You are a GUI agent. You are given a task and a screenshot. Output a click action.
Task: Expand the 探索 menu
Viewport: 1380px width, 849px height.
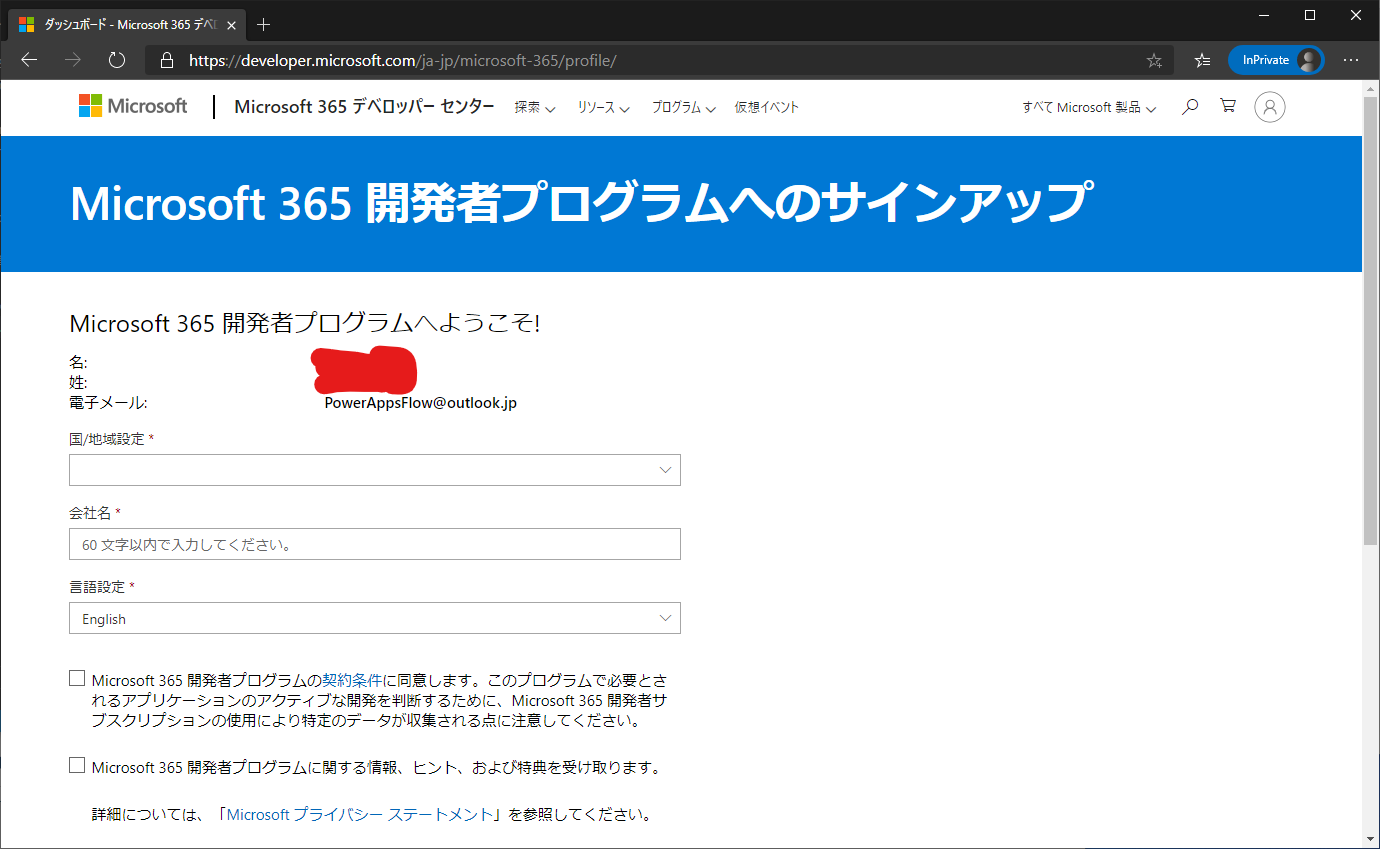(535, 107)
